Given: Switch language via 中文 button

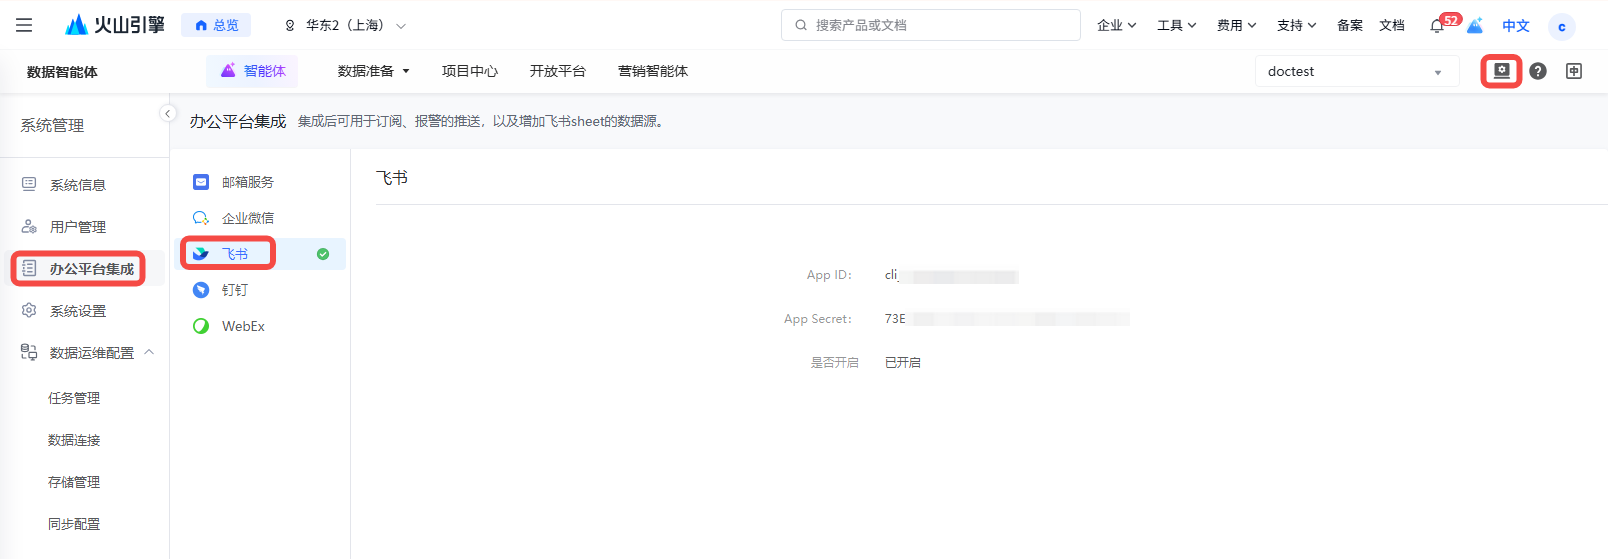Looking at the screenshot, I should tap(1516, 26).
